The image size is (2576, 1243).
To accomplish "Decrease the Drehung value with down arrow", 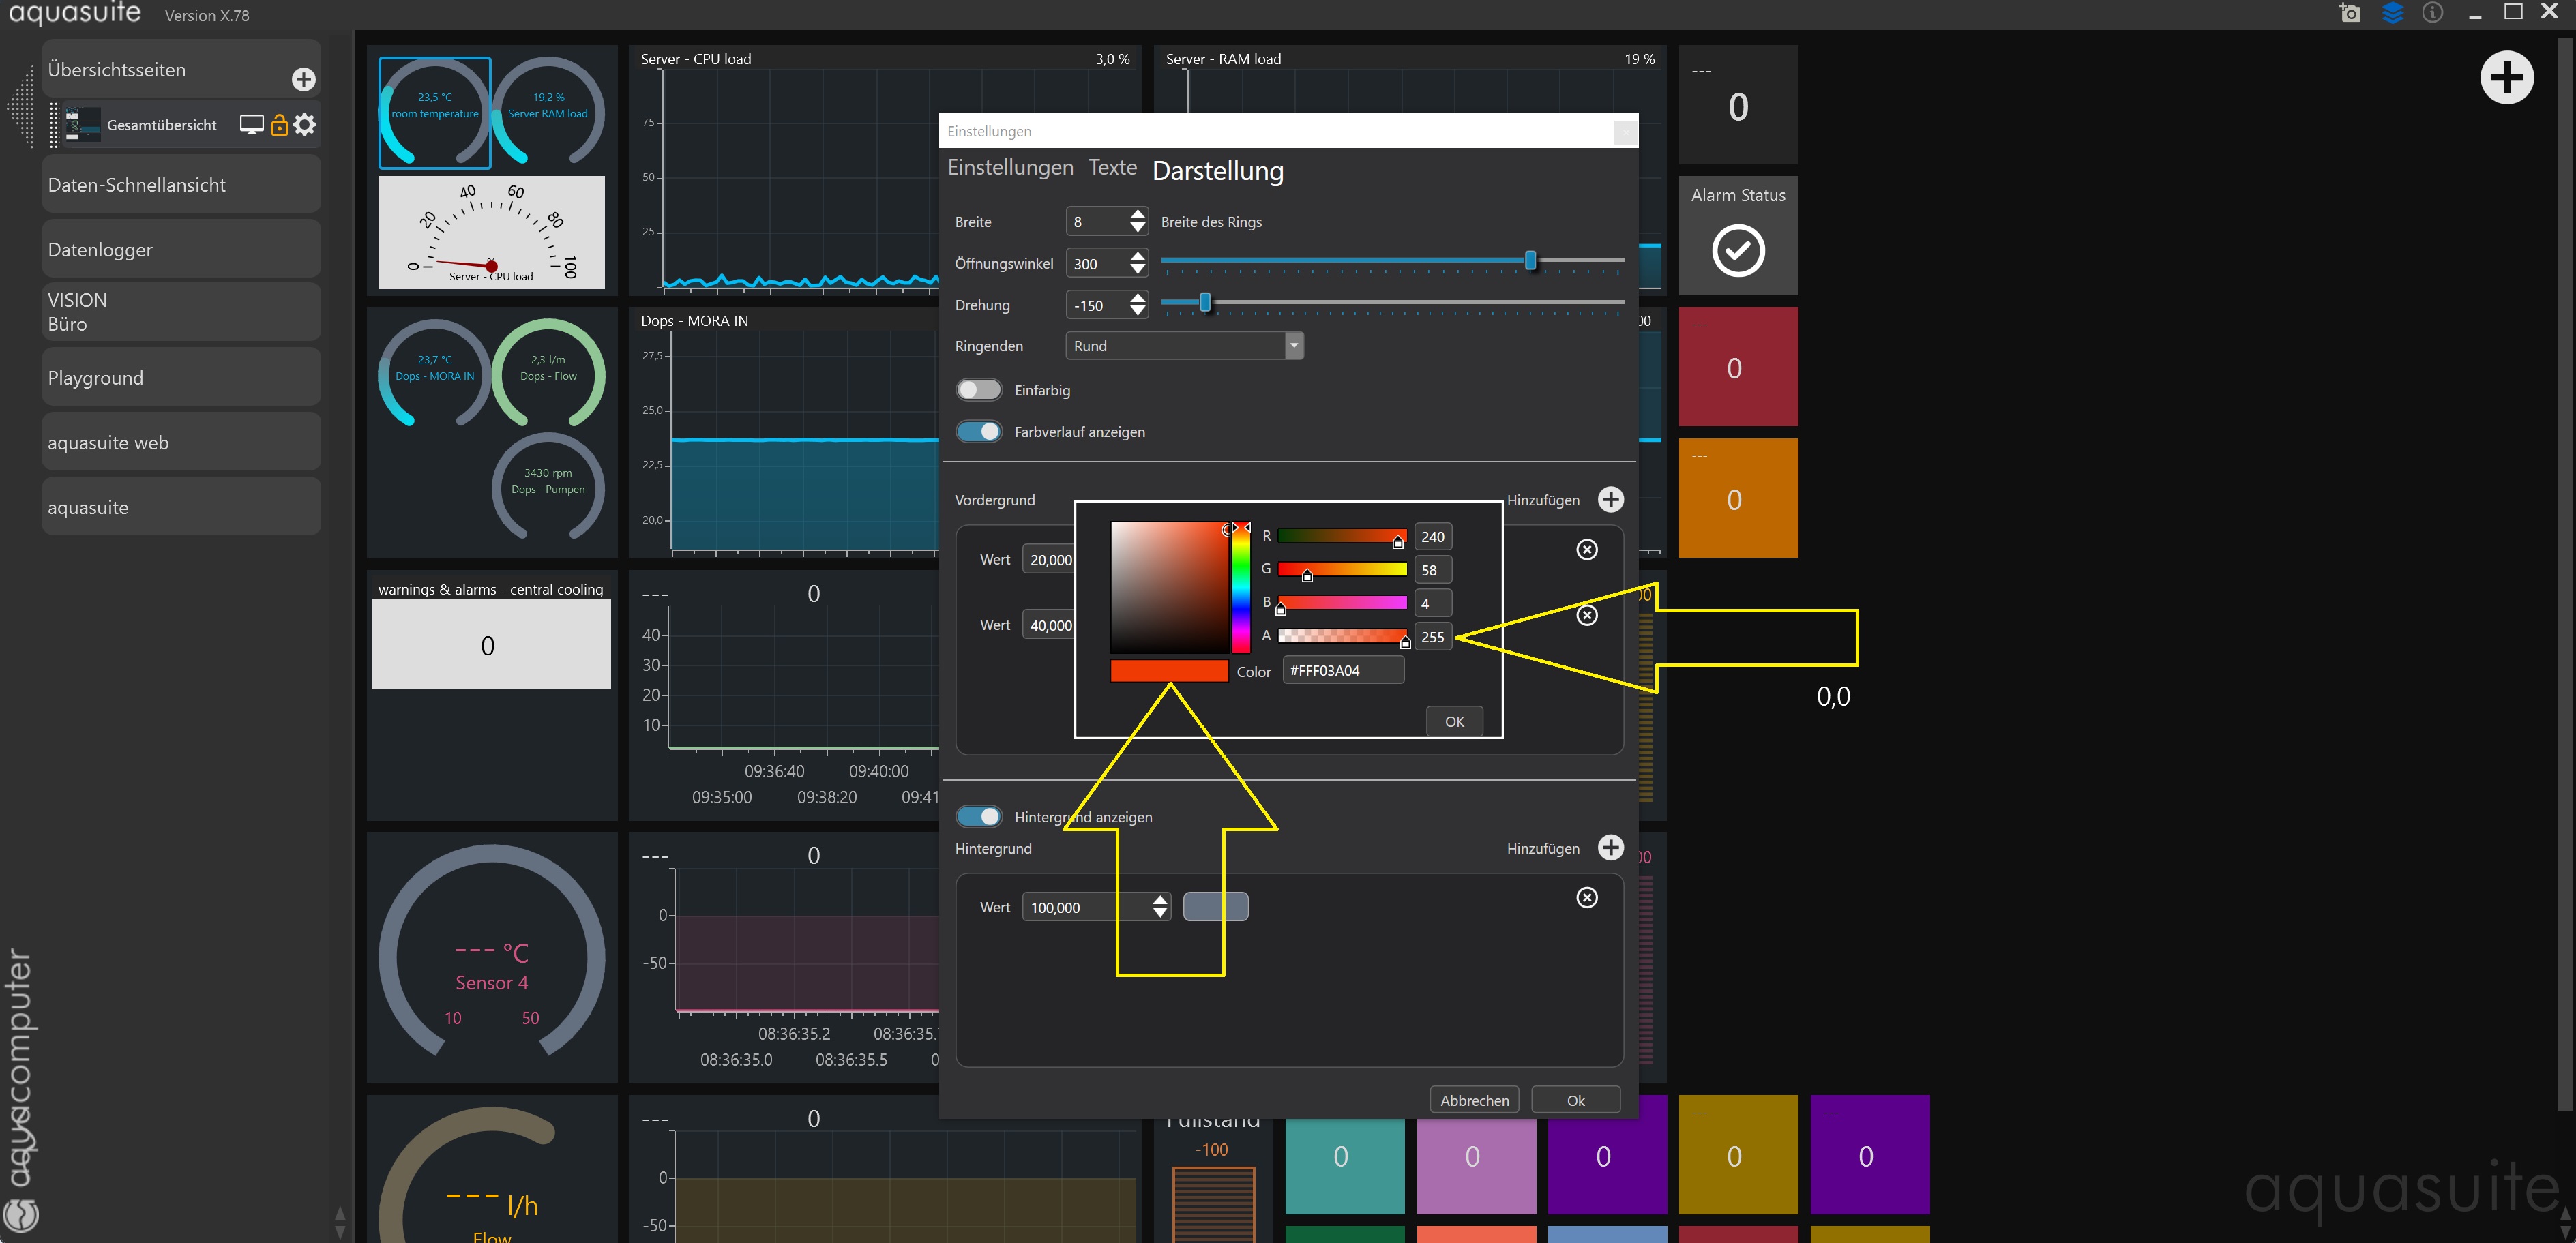I will point(1137,312).
